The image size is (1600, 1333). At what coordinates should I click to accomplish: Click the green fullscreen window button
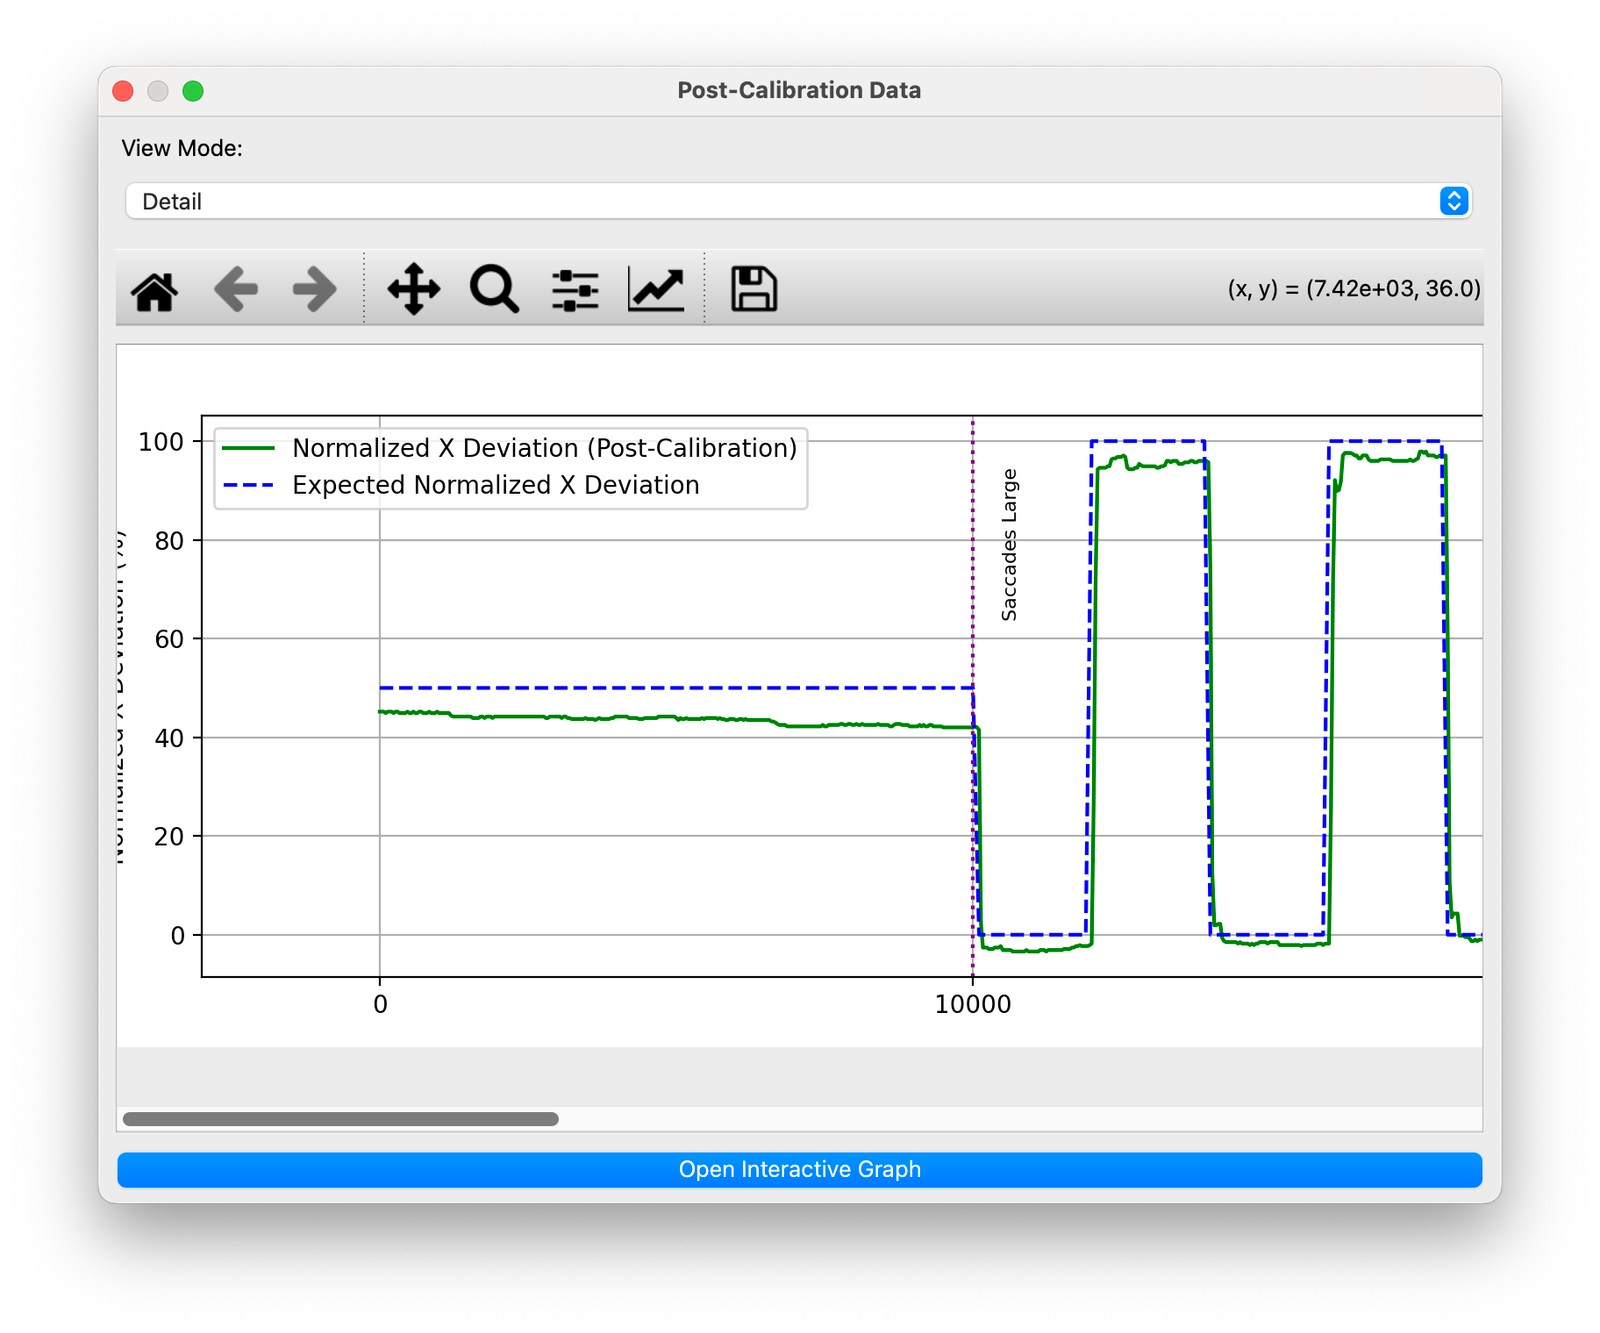coord(193,91)
